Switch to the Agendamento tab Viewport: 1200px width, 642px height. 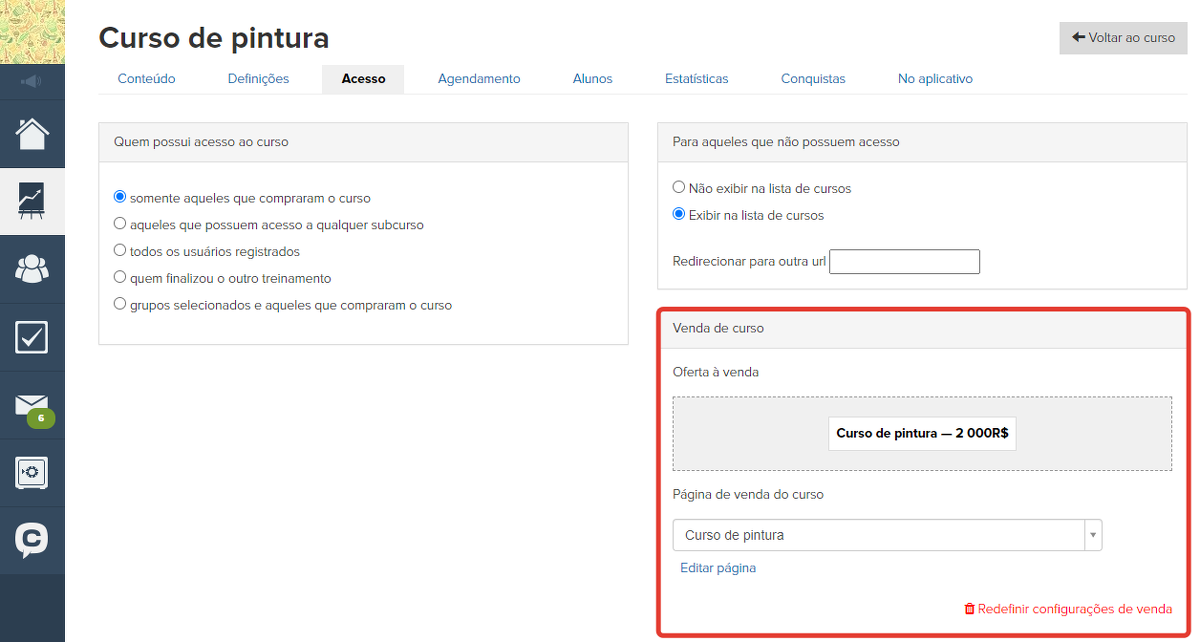pyautogui.click(x=479, y=79)
